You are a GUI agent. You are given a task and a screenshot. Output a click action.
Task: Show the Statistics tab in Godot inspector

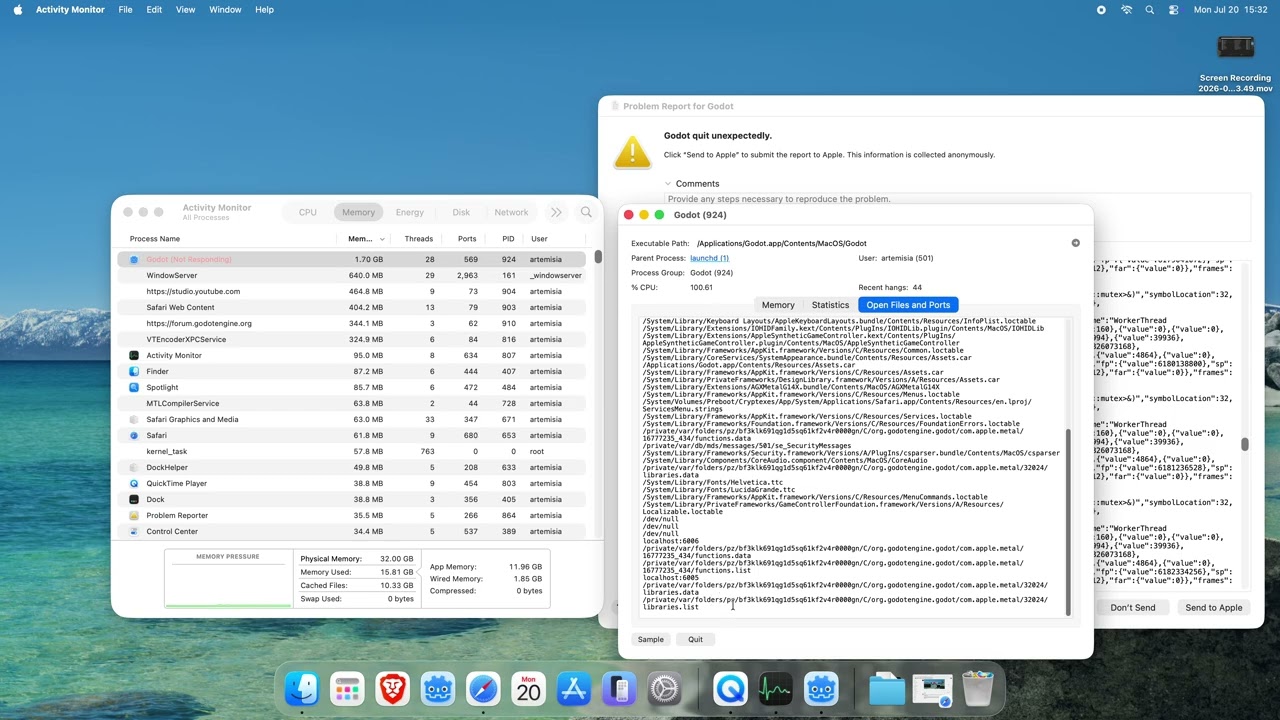(x=830, y=305)
